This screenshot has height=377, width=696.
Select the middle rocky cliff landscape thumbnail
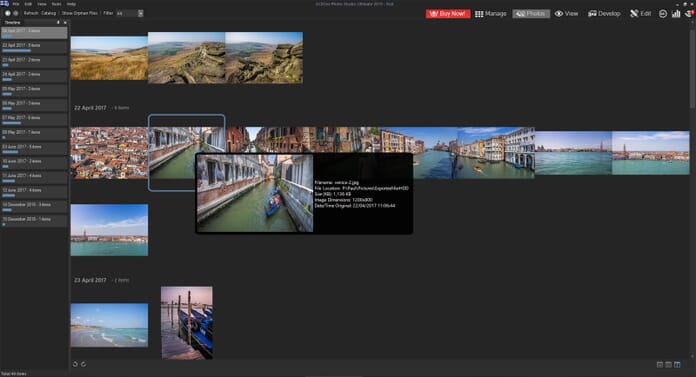(187, 58)
